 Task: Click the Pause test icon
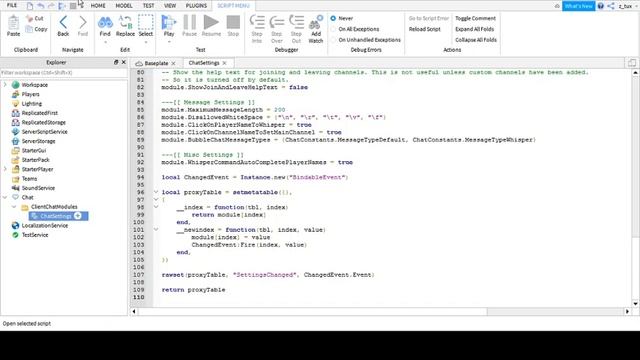tap(189, 22)
